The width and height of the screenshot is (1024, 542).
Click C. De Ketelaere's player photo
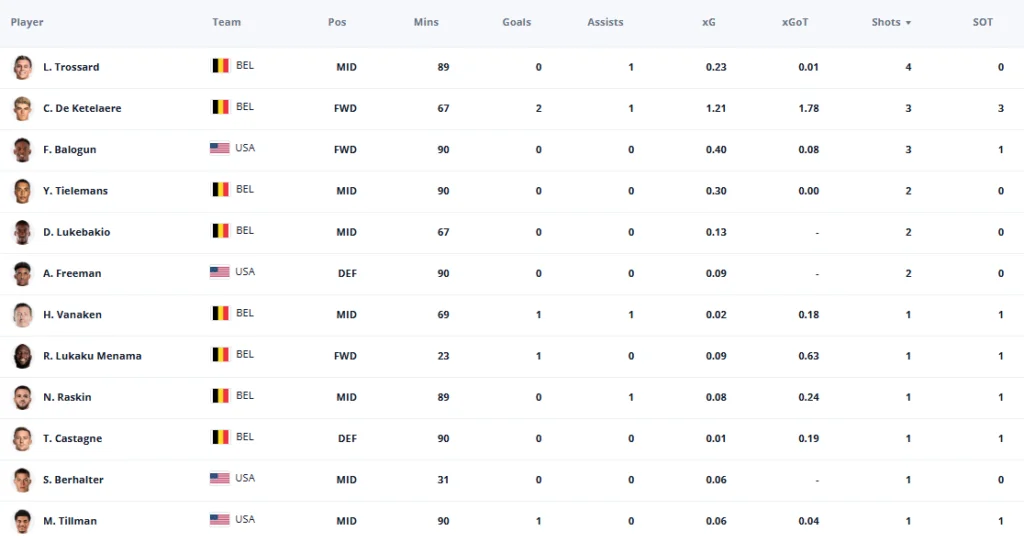tap(22, 108)
